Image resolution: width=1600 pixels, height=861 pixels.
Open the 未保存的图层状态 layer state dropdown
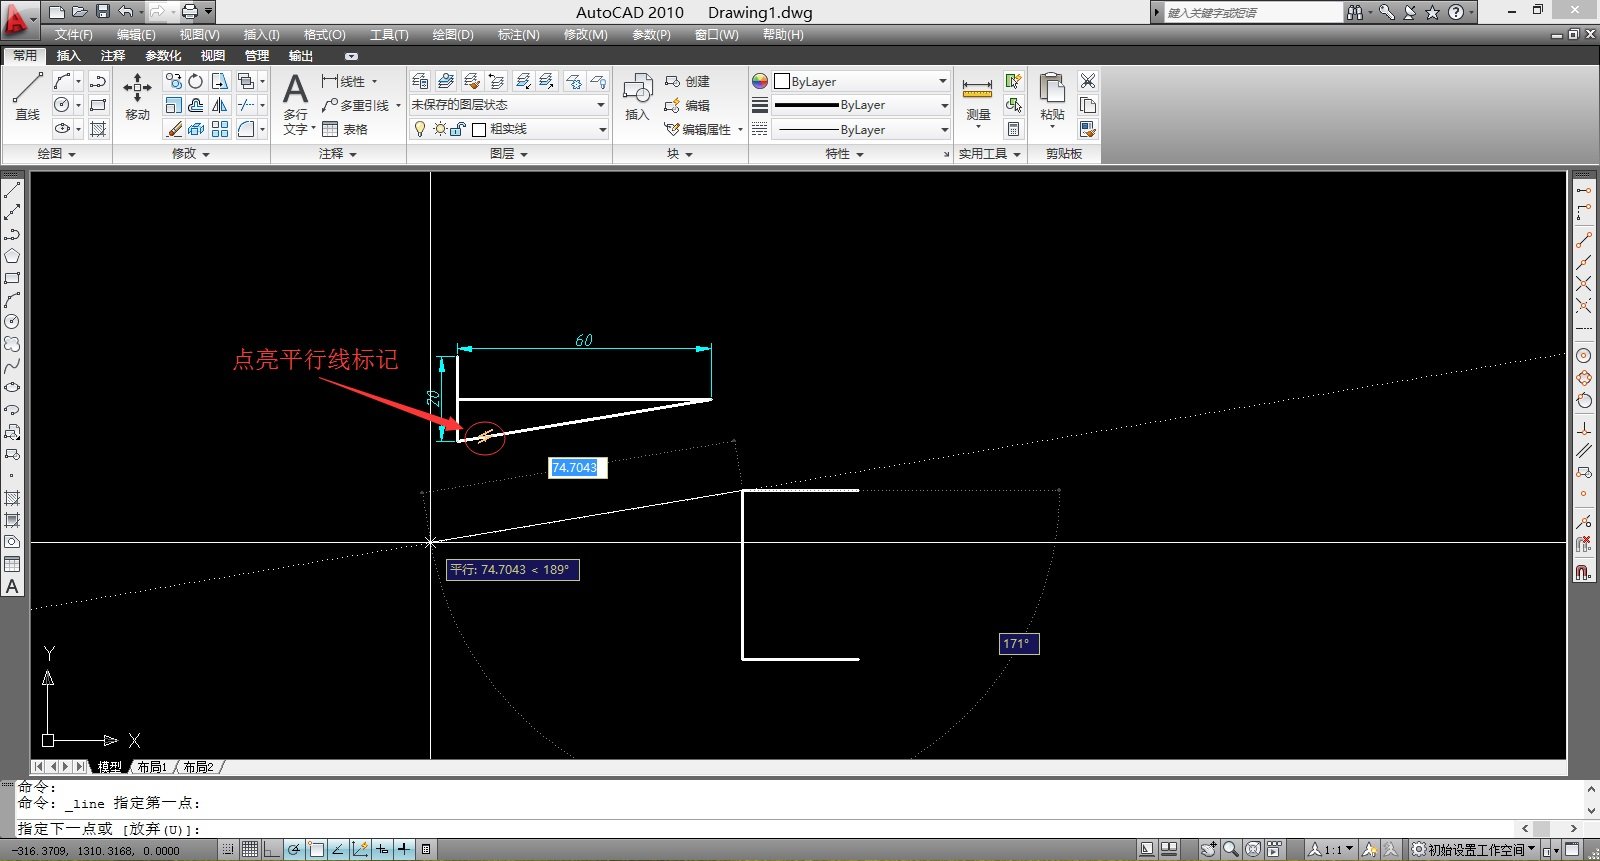[509, 105]
